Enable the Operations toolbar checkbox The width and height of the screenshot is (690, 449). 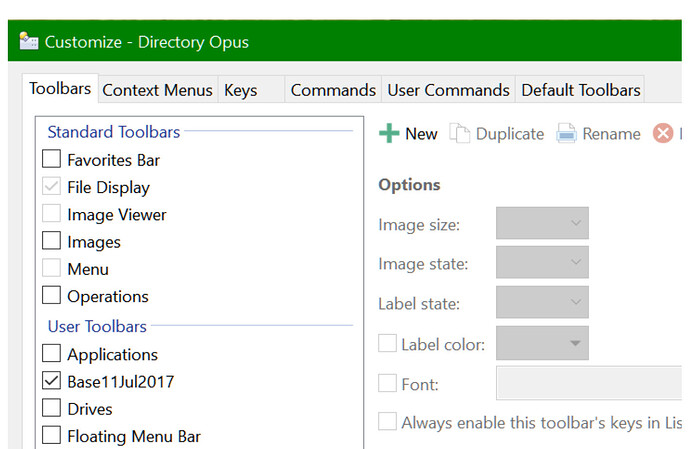[51, 295]
